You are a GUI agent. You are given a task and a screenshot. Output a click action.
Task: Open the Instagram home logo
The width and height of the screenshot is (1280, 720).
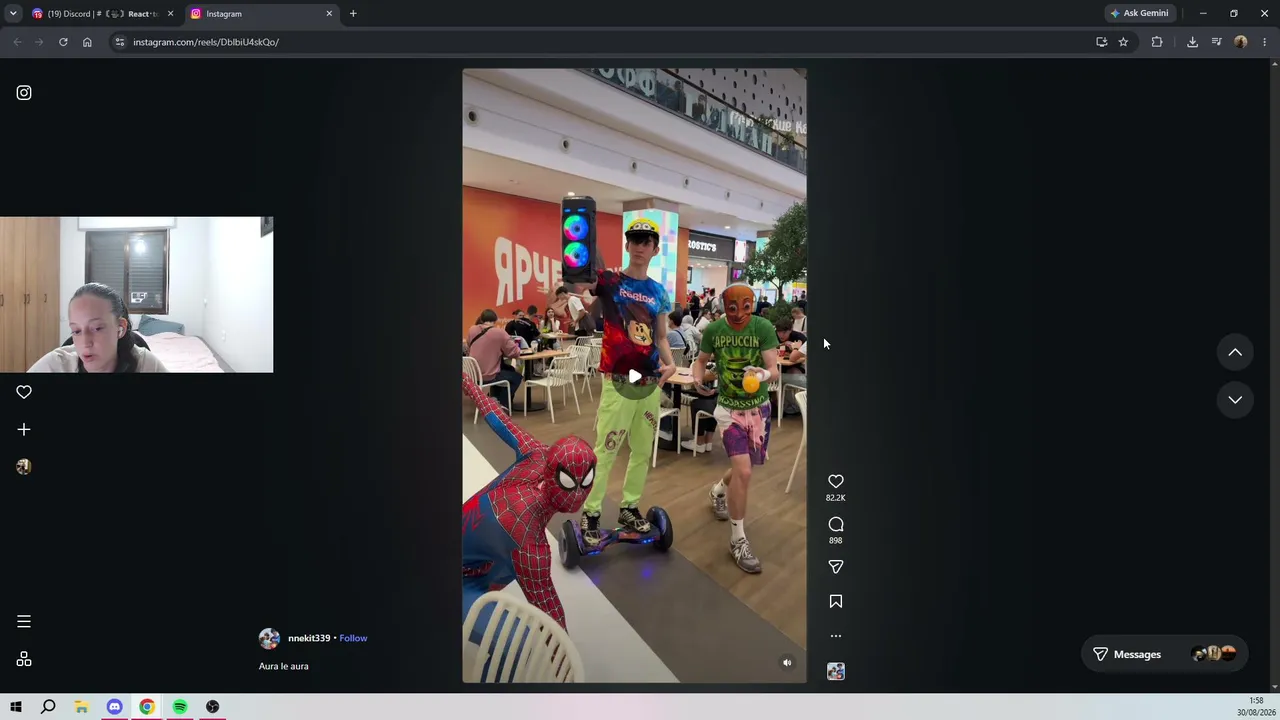pos(24,93)
